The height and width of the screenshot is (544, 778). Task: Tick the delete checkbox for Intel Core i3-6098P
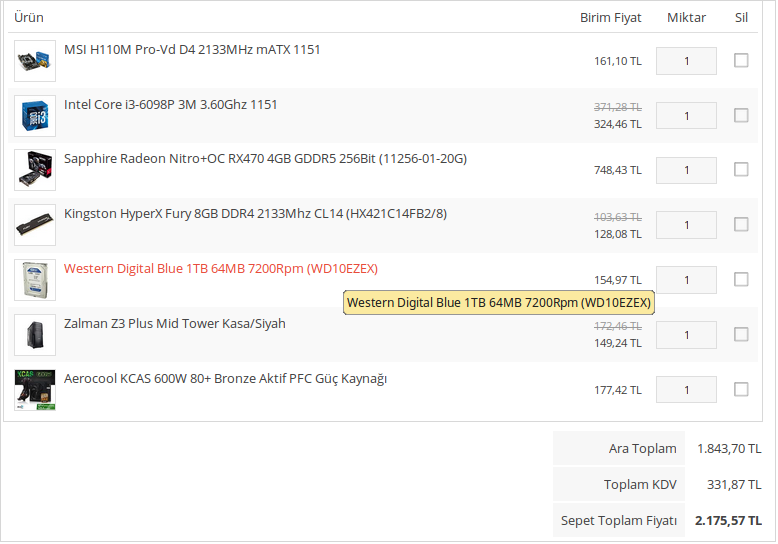pyautogui.click(x=741, y=116)
